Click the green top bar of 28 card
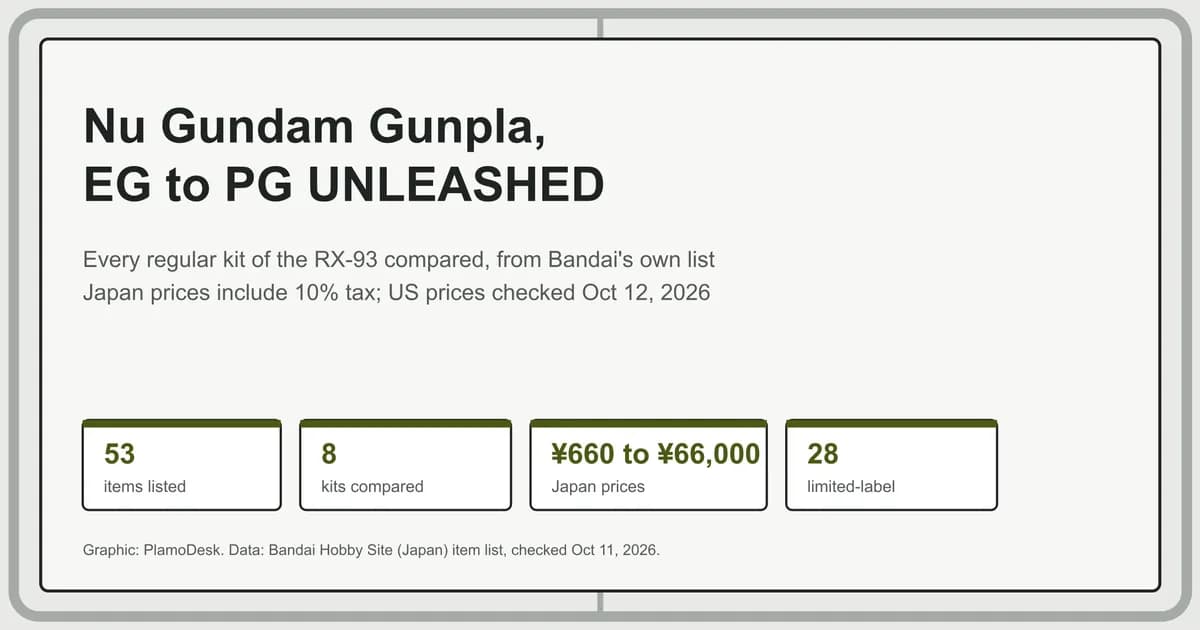The image size is (1200, 630). (891, 423)
